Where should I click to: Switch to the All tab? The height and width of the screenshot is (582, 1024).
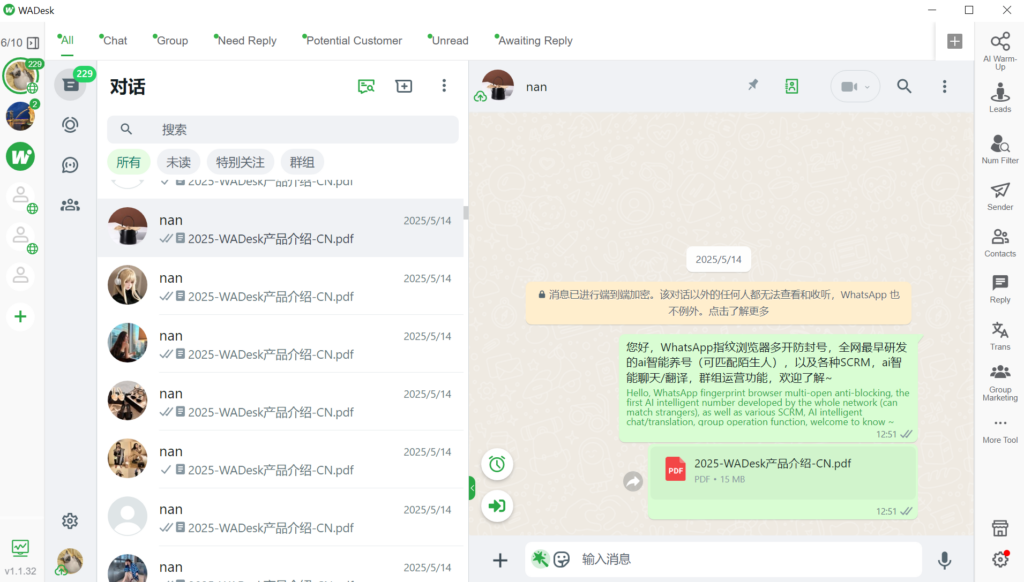coord(66,40)
